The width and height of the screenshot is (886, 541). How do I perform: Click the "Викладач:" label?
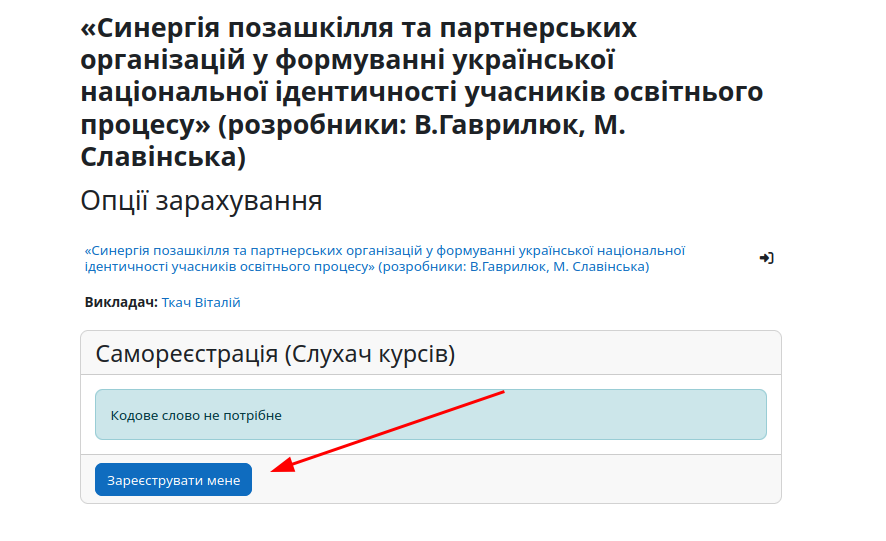tap(121, 302)
